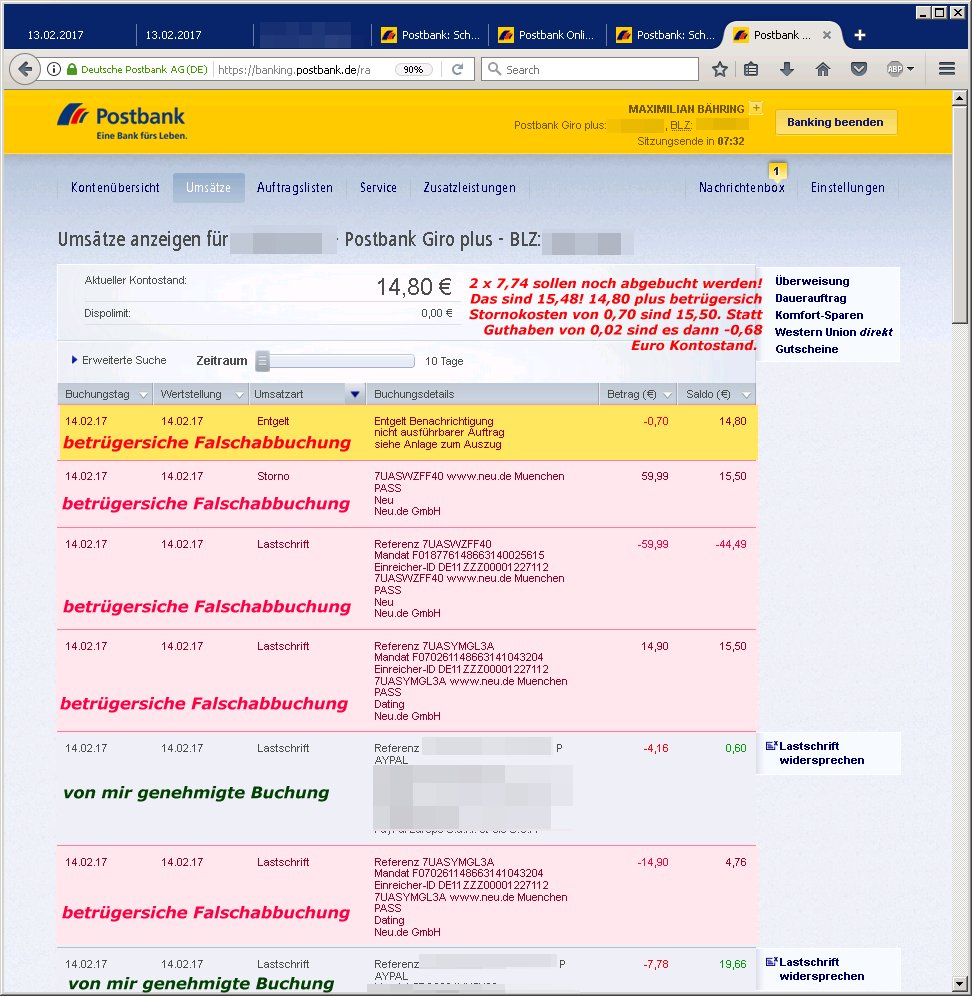Image resolution: width=972 pixels, height=996 pixels.
Task: Click the Aktueller Kontostand value 14,80 €
Action: click(x=414, y=287)
